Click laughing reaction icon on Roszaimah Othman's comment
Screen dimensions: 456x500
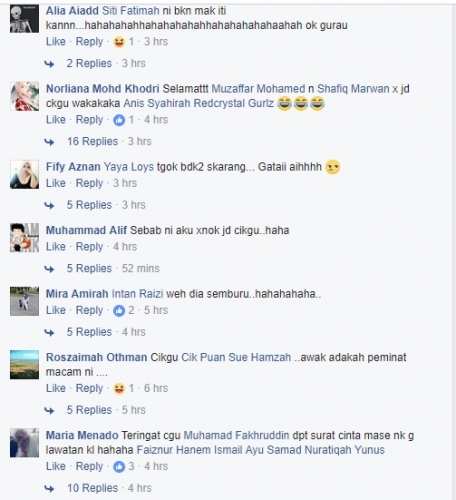point(119,389)
